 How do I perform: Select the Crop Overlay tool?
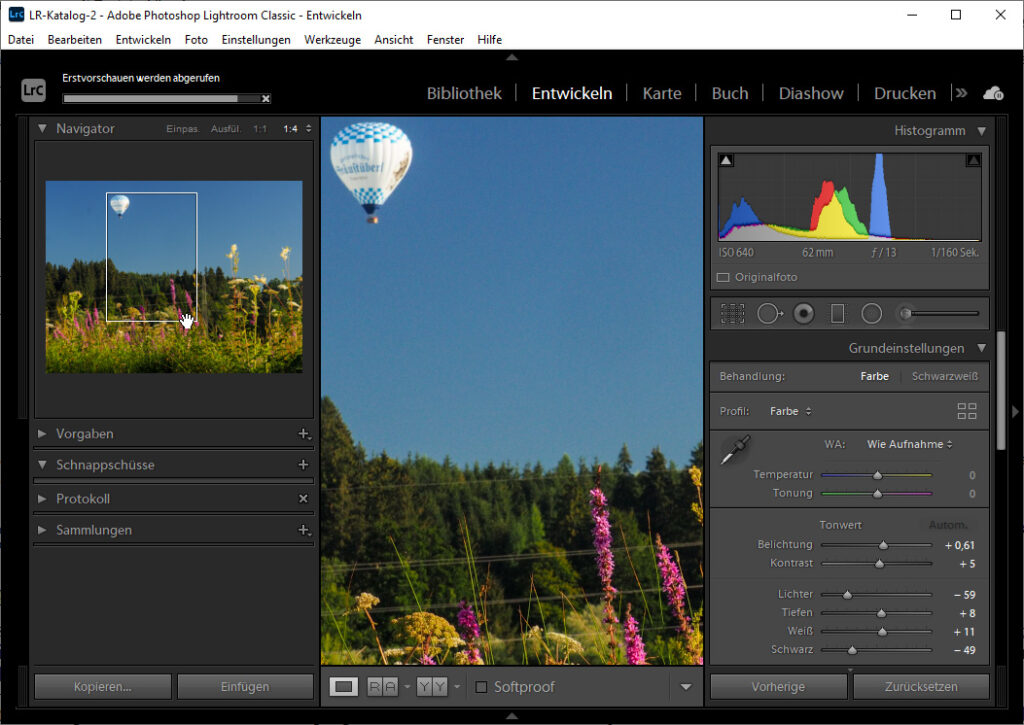pos(732,313)
